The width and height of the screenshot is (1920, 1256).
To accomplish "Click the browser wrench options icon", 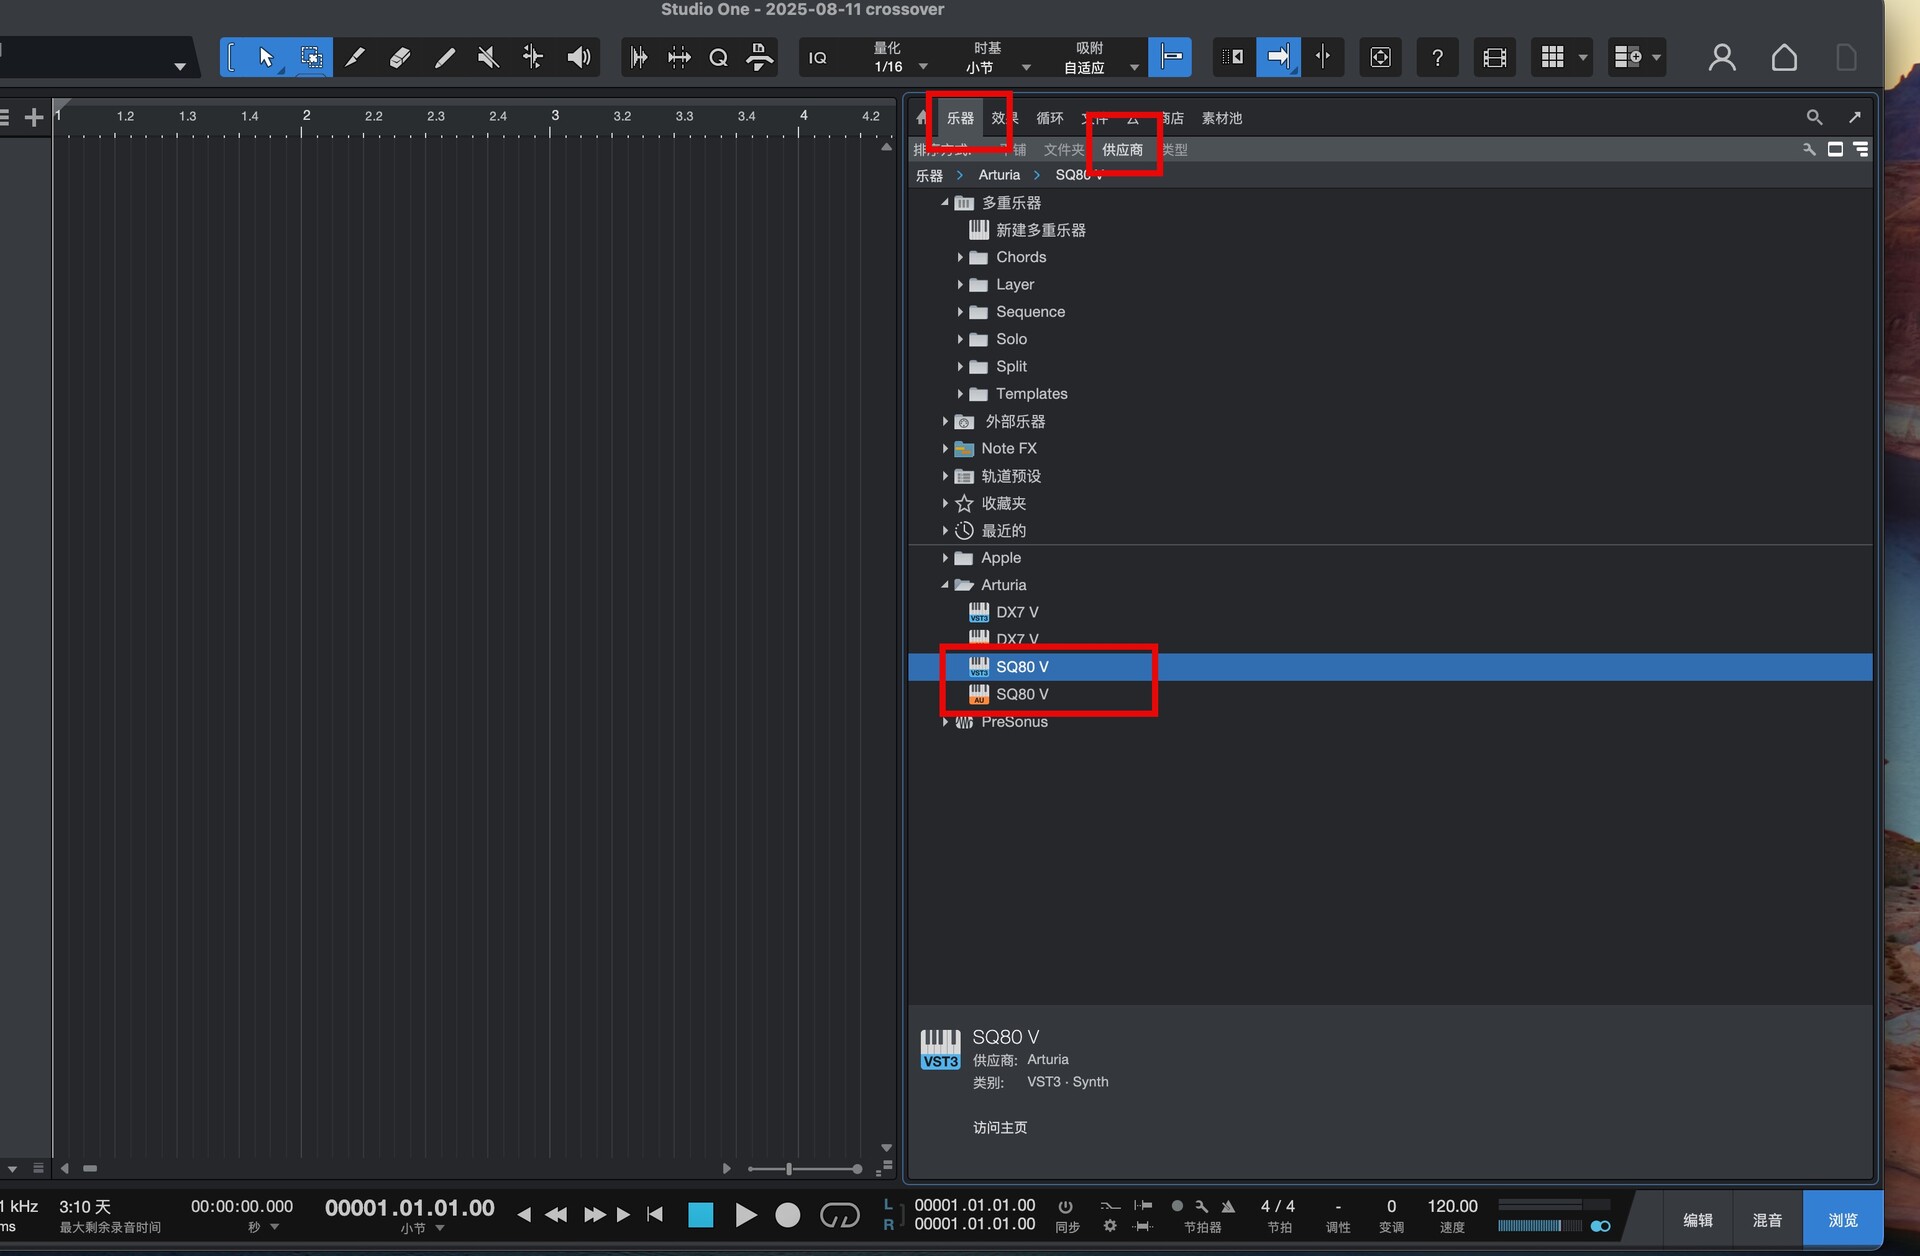I will [x=1809, y=149].
